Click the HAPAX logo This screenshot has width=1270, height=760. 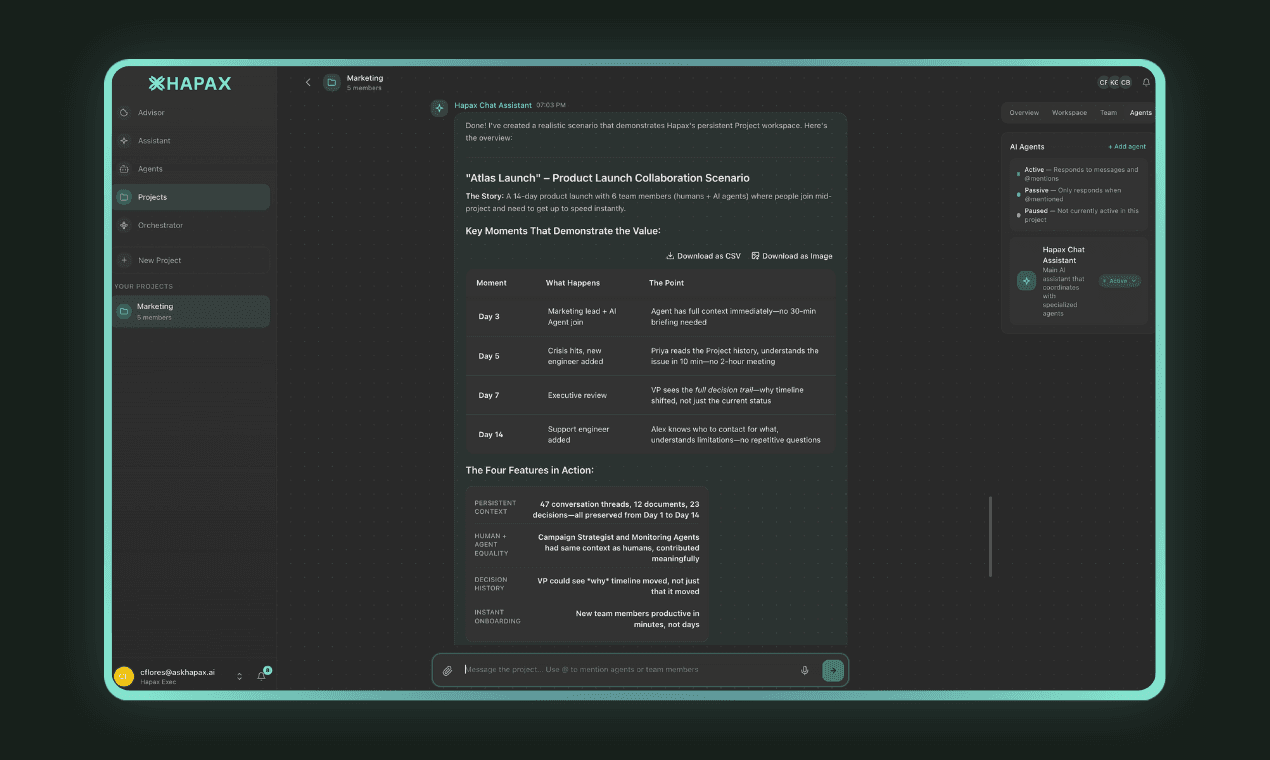(x=190, y=83)
